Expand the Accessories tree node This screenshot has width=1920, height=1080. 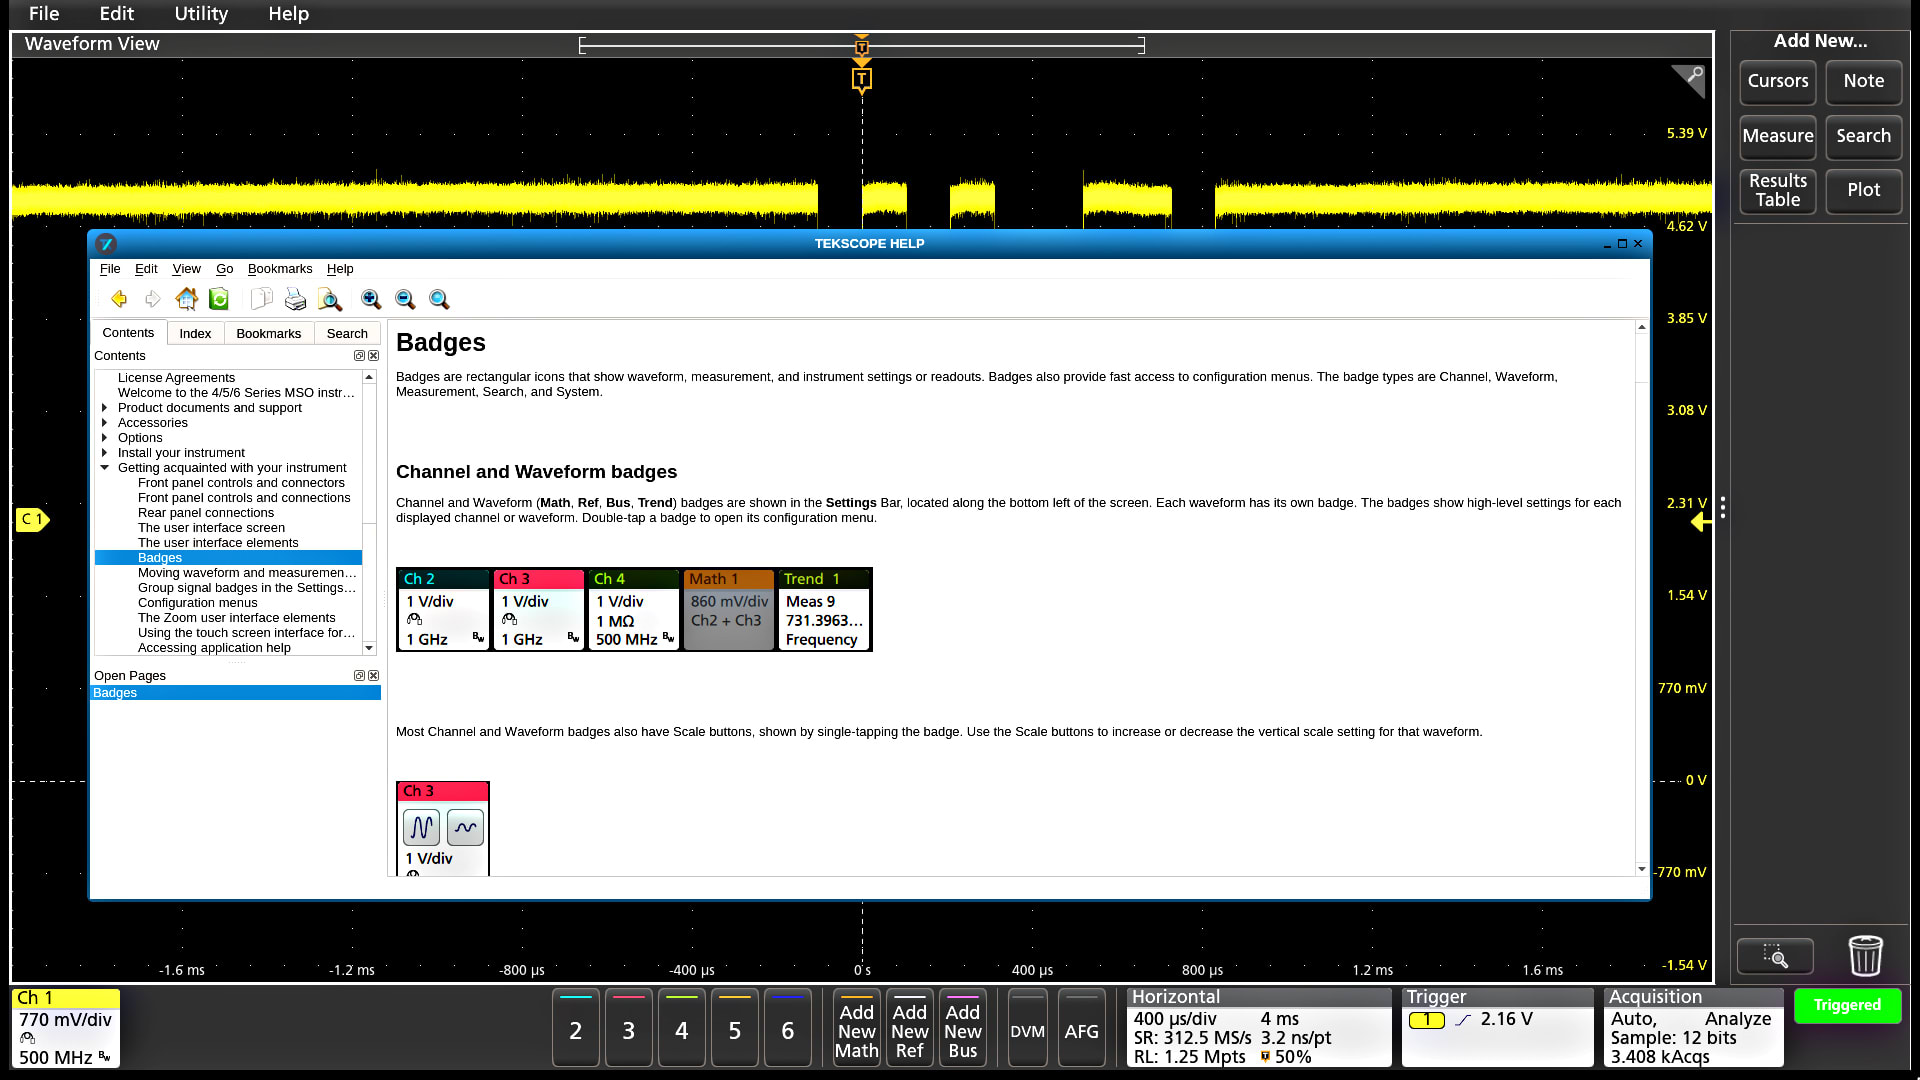[x=104, y=423]
